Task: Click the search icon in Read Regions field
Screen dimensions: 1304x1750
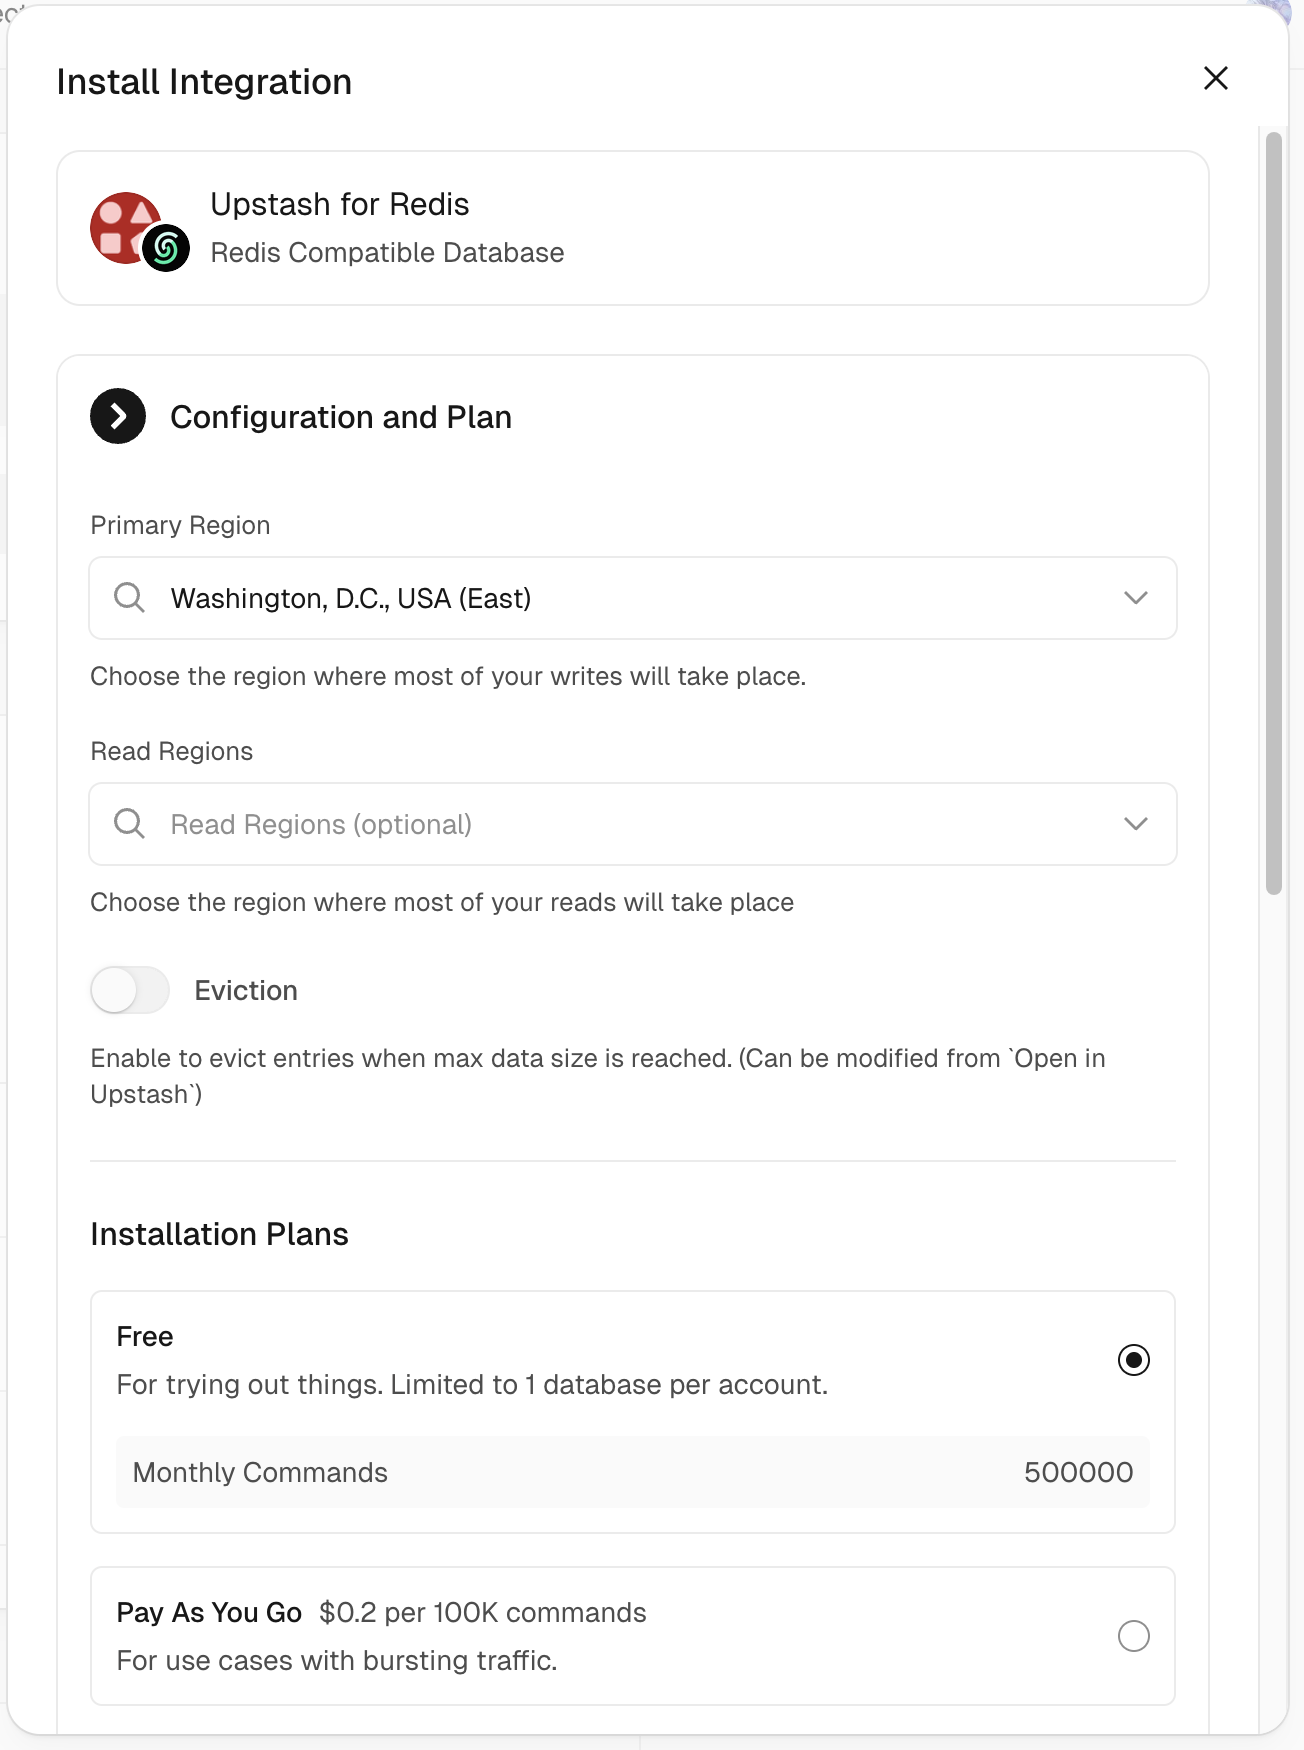Action: tap(129, 824)
